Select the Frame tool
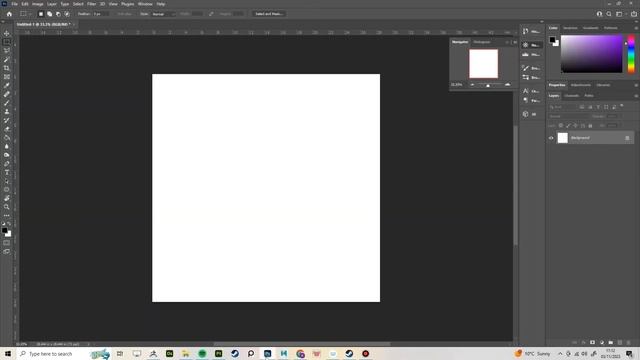 [7, 77]
